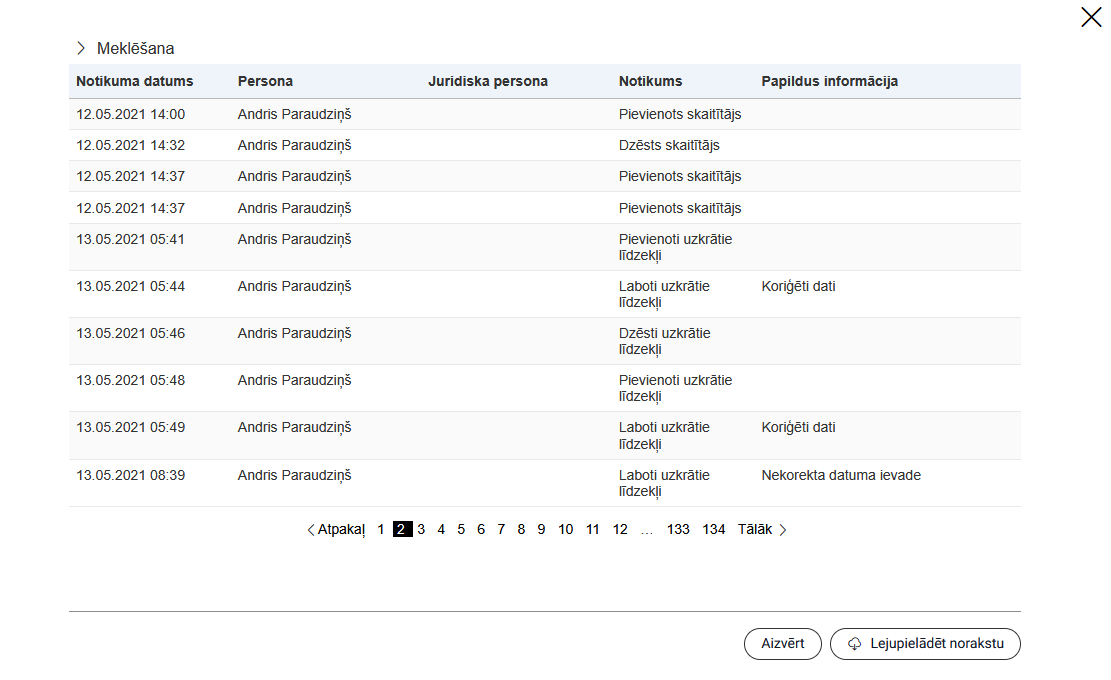
Task: Click the Notikums column header
Action: 650,81
